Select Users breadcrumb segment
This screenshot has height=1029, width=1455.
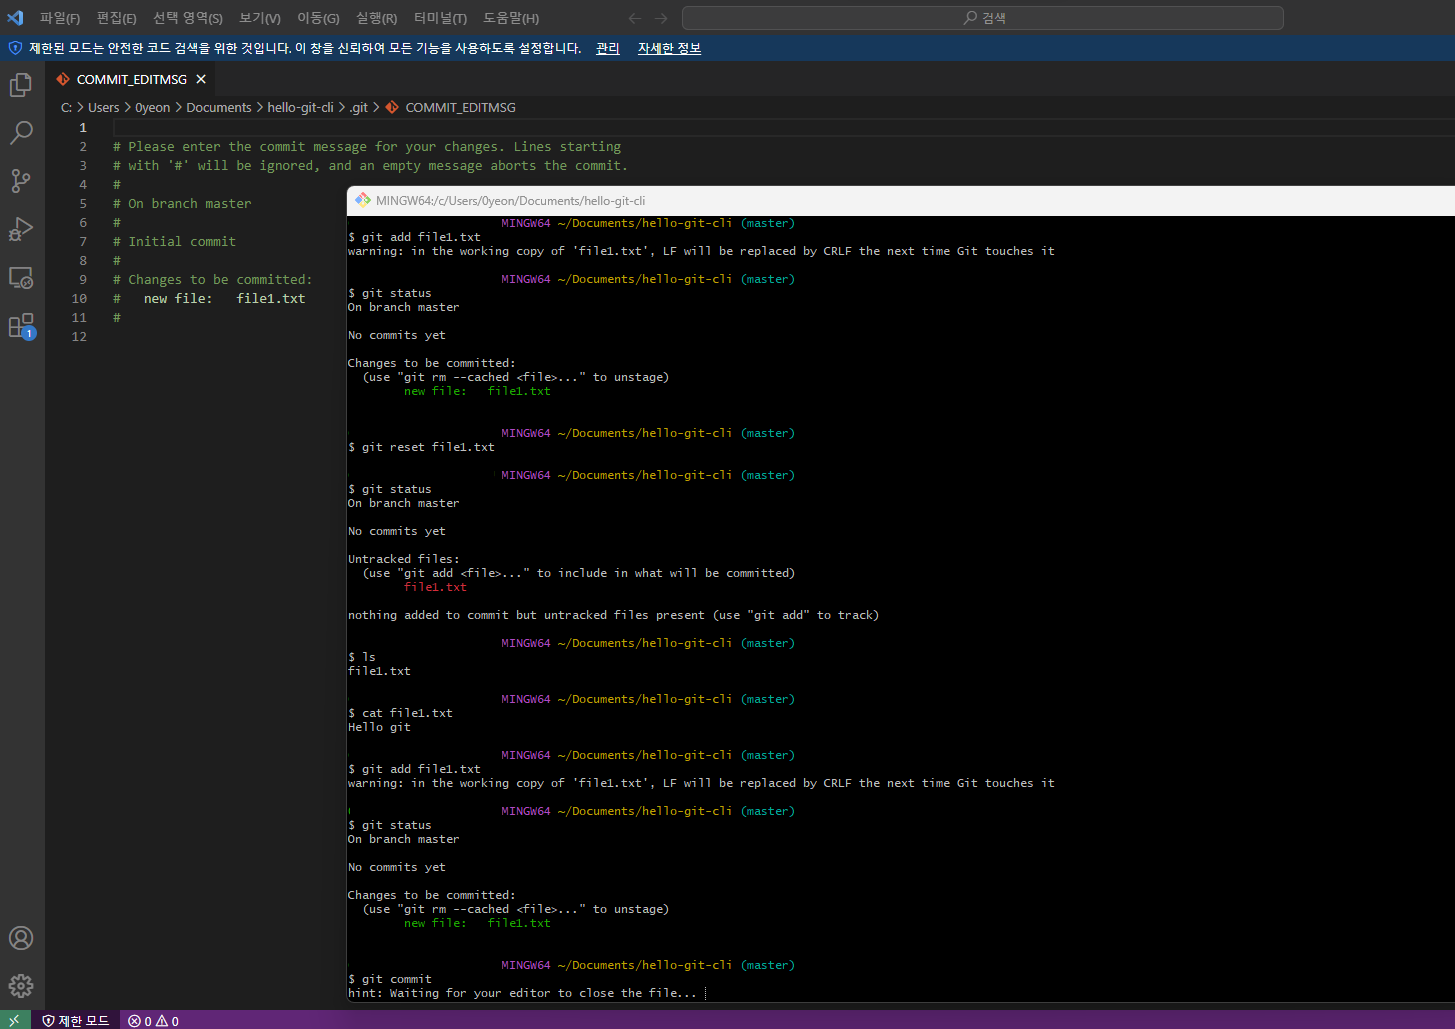(x=103, y=107)
